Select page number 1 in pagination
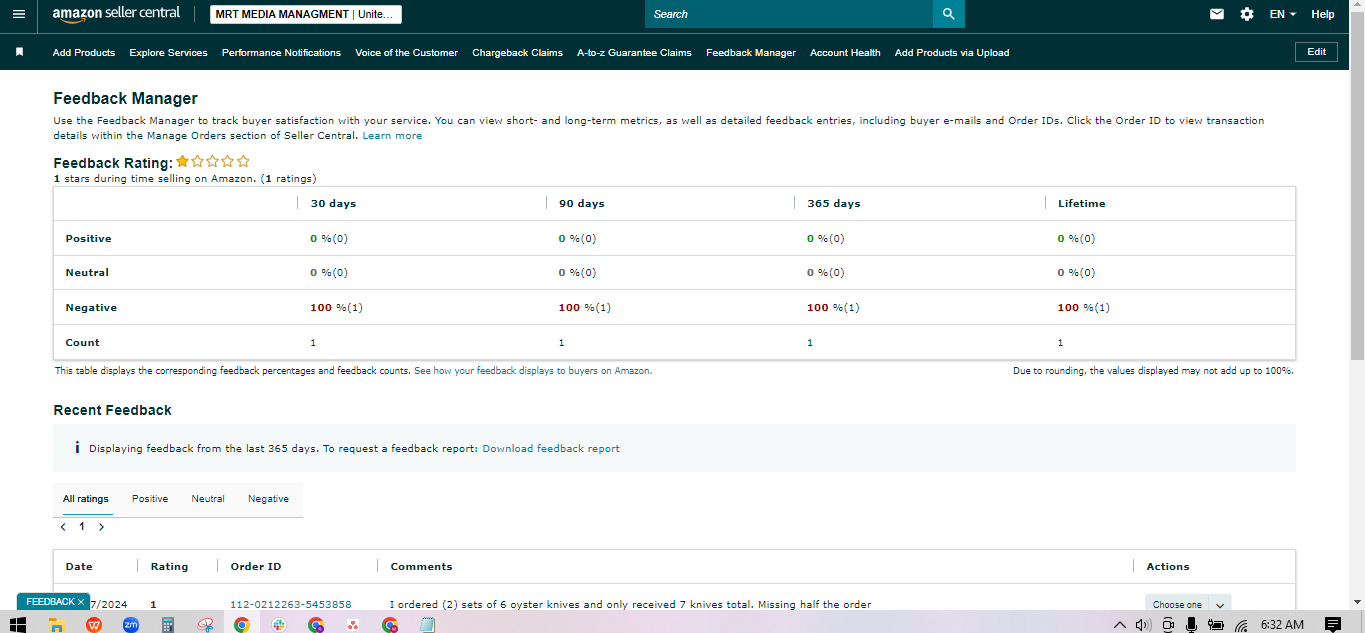This screenshot has width=1365, height=633. tap(82, 526)
